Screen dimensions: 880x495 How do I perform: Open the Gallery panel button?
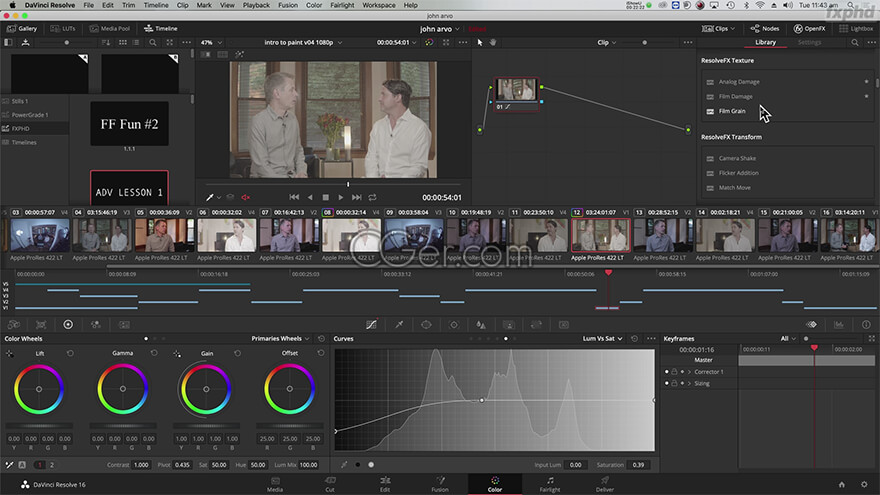point(22,29)
